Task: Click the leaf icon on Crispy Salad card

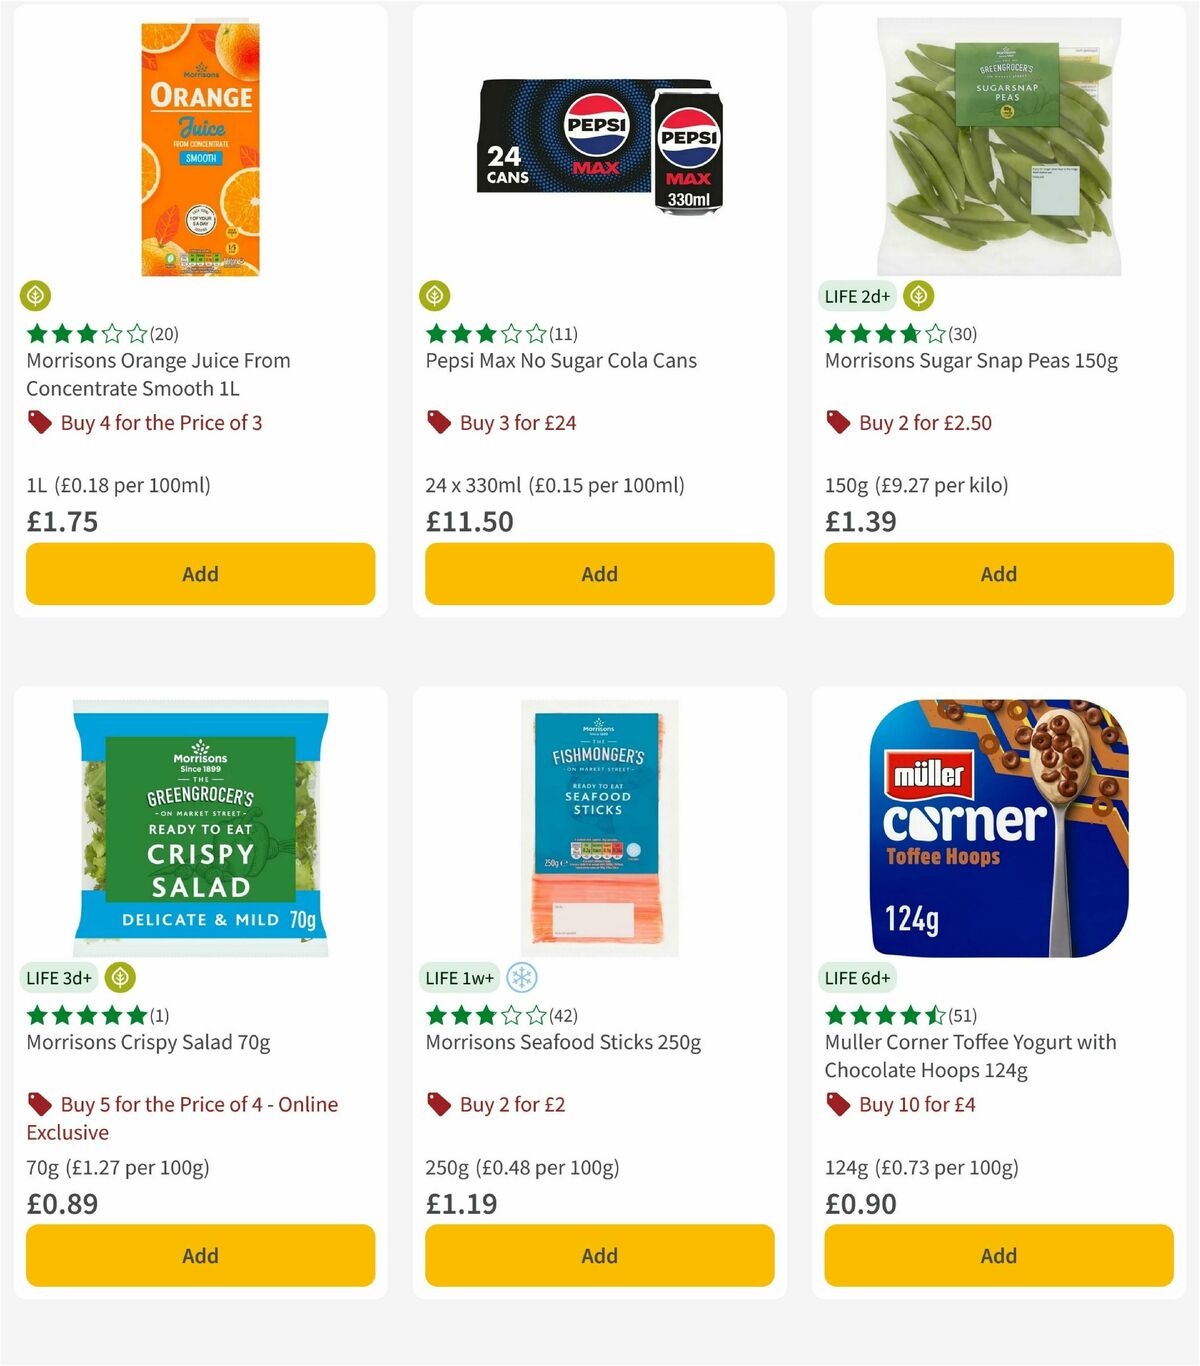Action: tap(120, 978)
